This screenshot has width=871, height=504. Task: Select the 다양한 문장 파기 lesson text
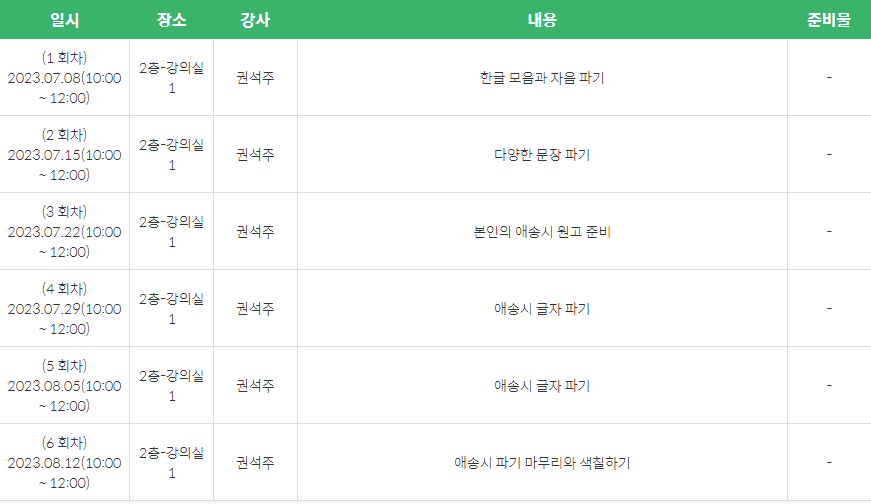pyautogui.click(x=542, y=155)
